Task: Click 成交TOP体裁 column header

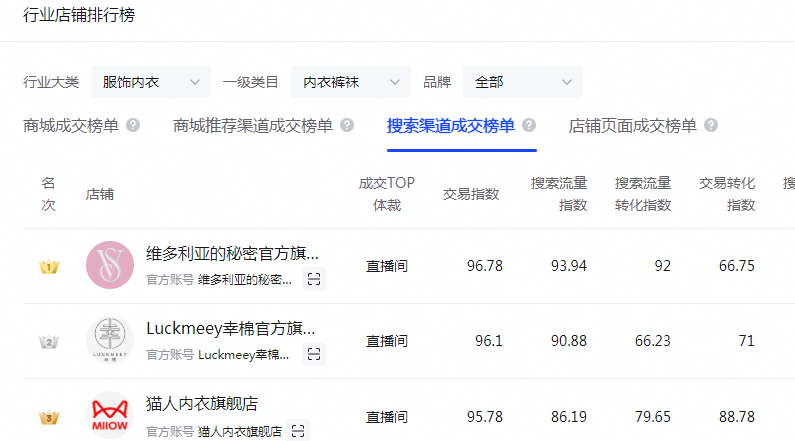Action: (x=387, y=194)
